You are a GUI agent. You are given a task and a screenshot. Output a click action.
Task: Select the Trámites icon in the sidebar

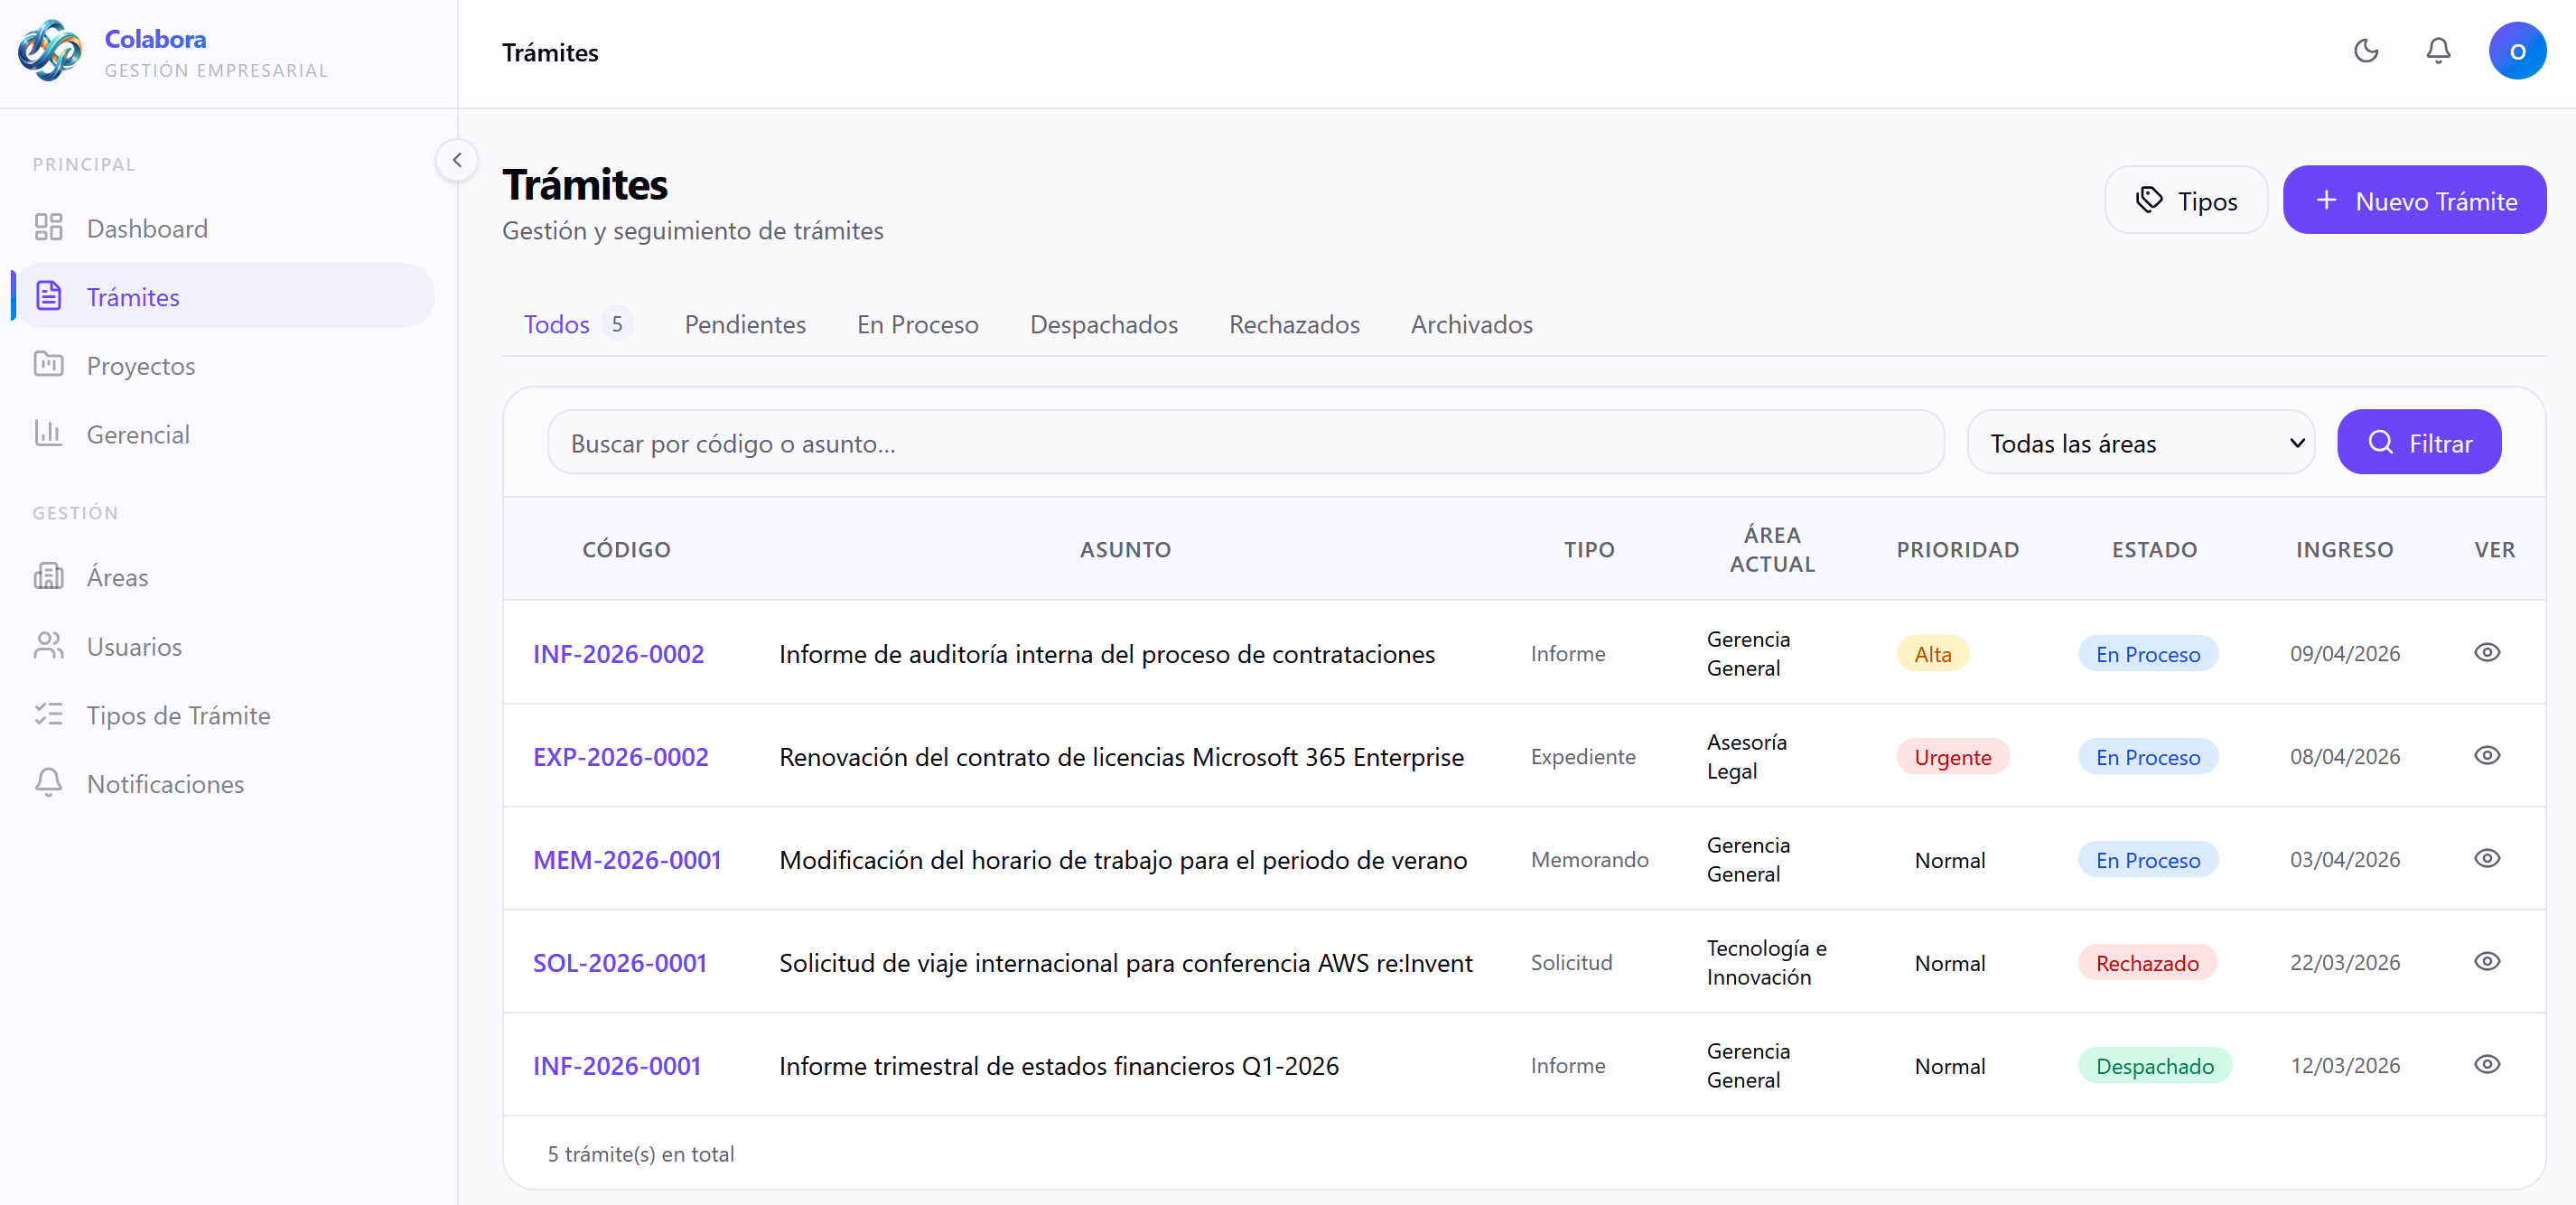49,296
